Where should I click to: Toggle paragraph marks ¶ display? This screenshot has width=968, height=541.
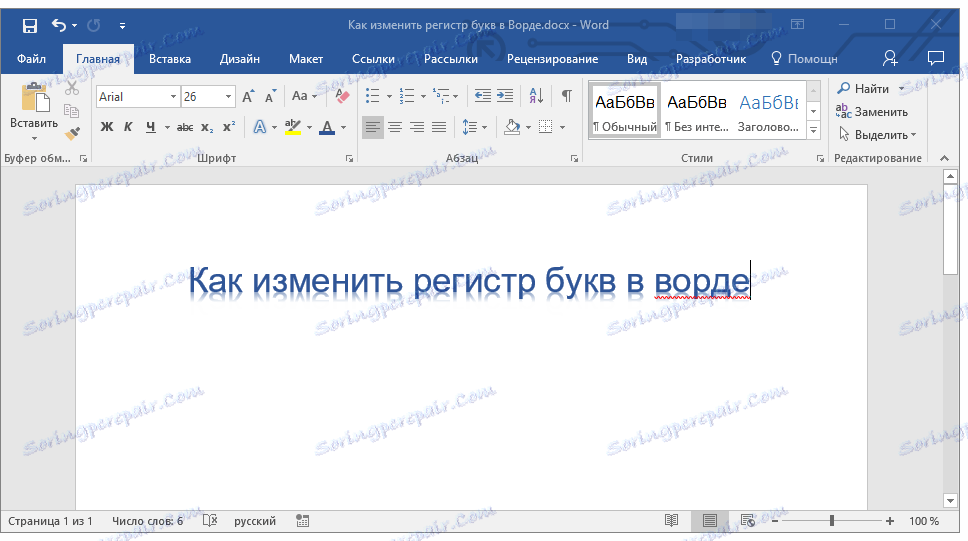(x=566, y=96)
